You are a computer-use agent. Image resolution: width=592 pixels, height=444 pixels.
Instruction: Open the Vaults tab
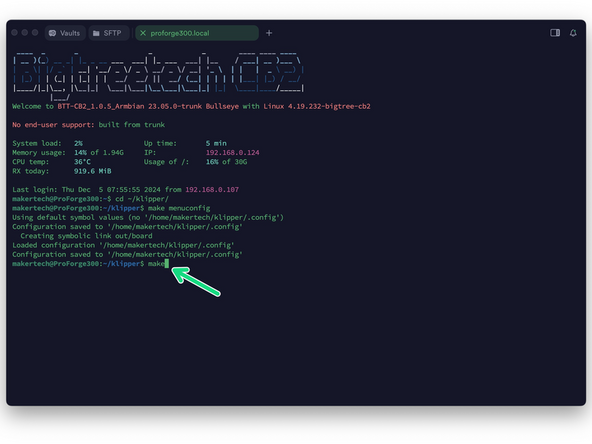point(65,33)
